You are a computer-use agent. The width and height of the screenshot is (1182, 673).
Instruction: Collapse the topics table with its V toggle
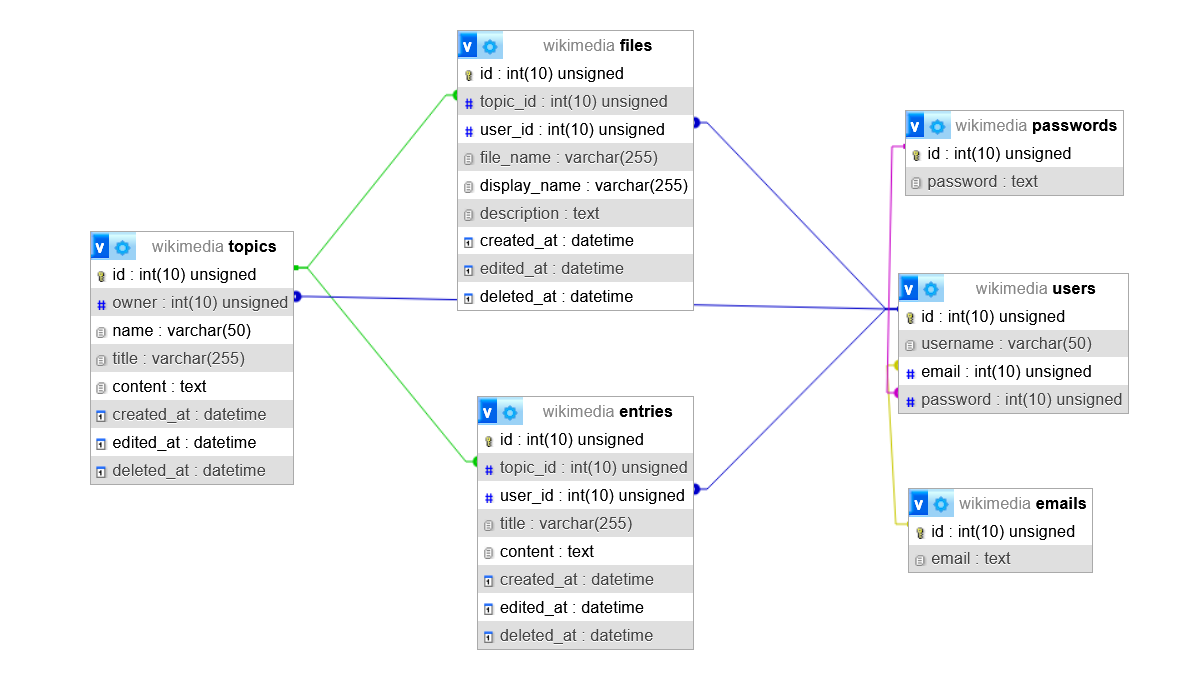(x=100, y=247)
